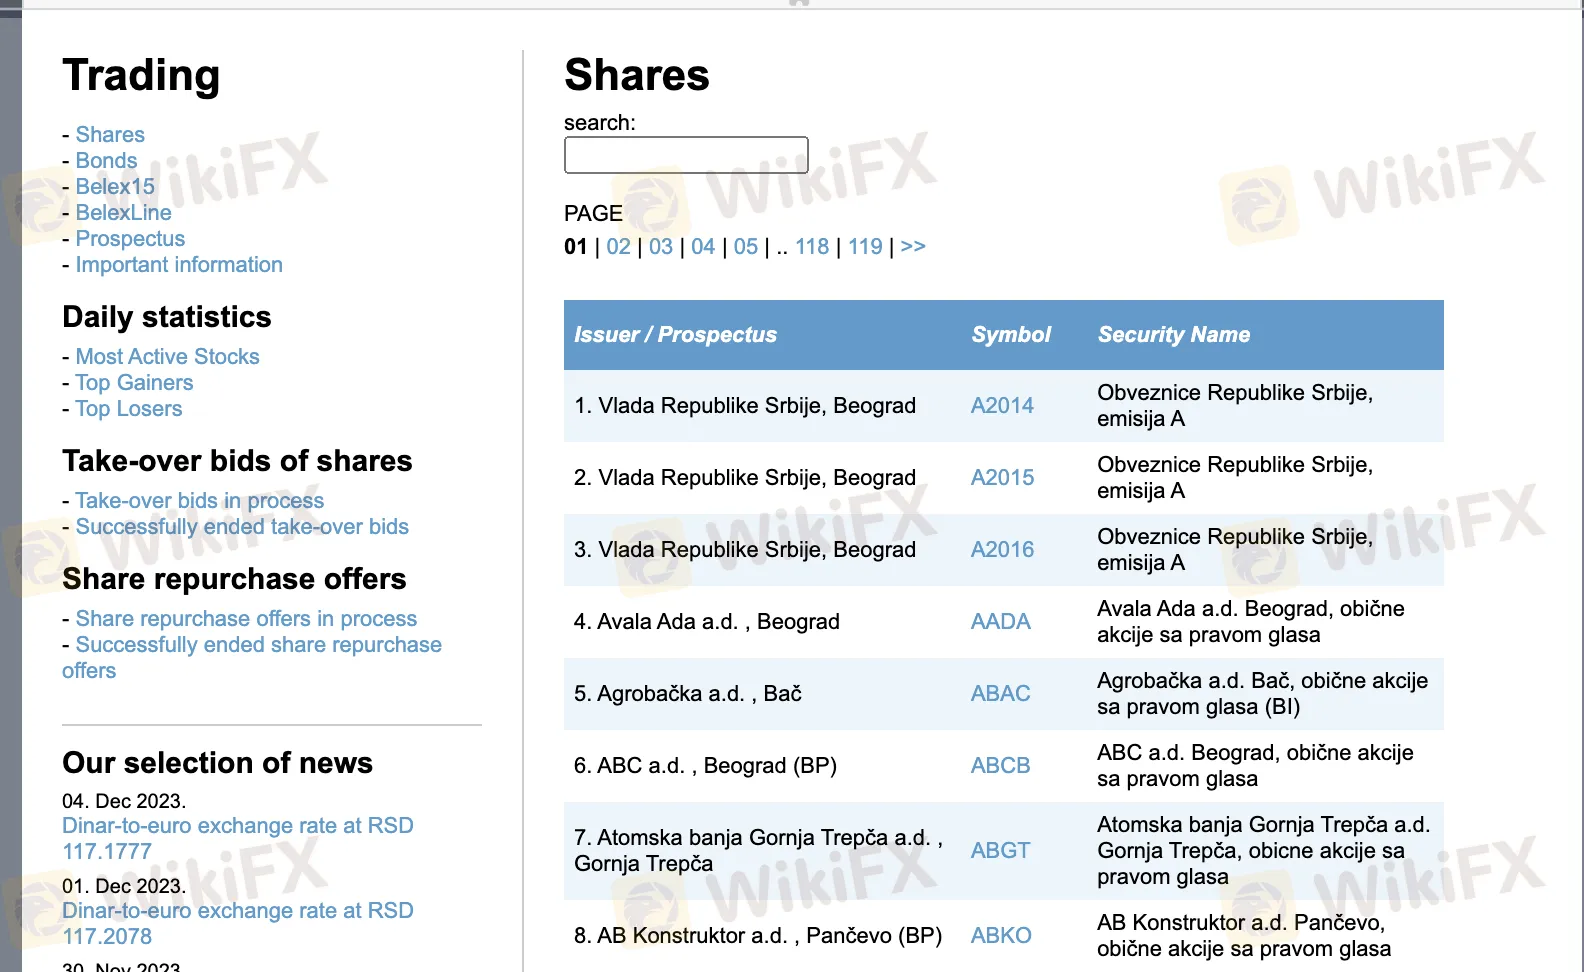This screenshot has width=1584, height=972.
Task: Select the ABGT symbol link
Action: click(x=1000, y=851)
